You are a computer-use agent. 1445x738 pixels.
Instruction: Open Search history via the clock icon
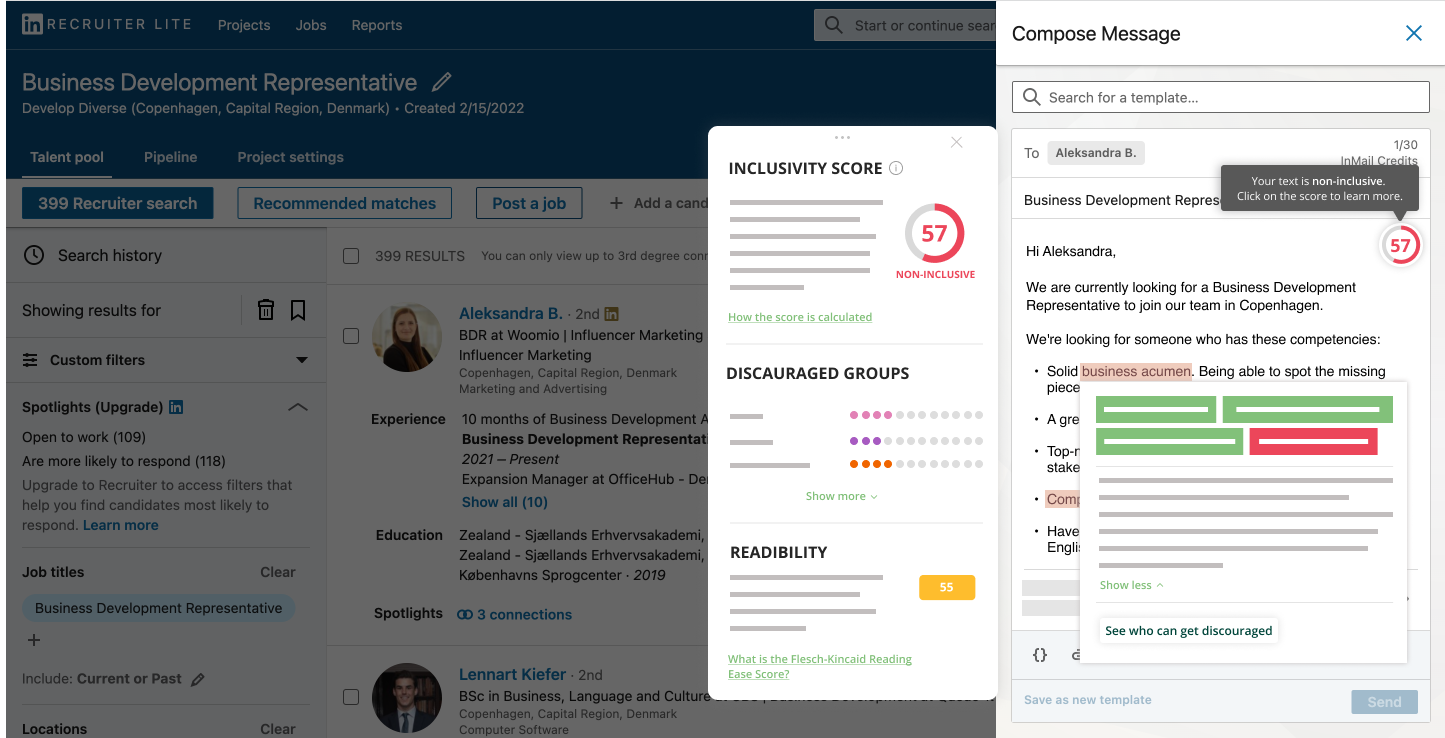click(x=34, y=255)
